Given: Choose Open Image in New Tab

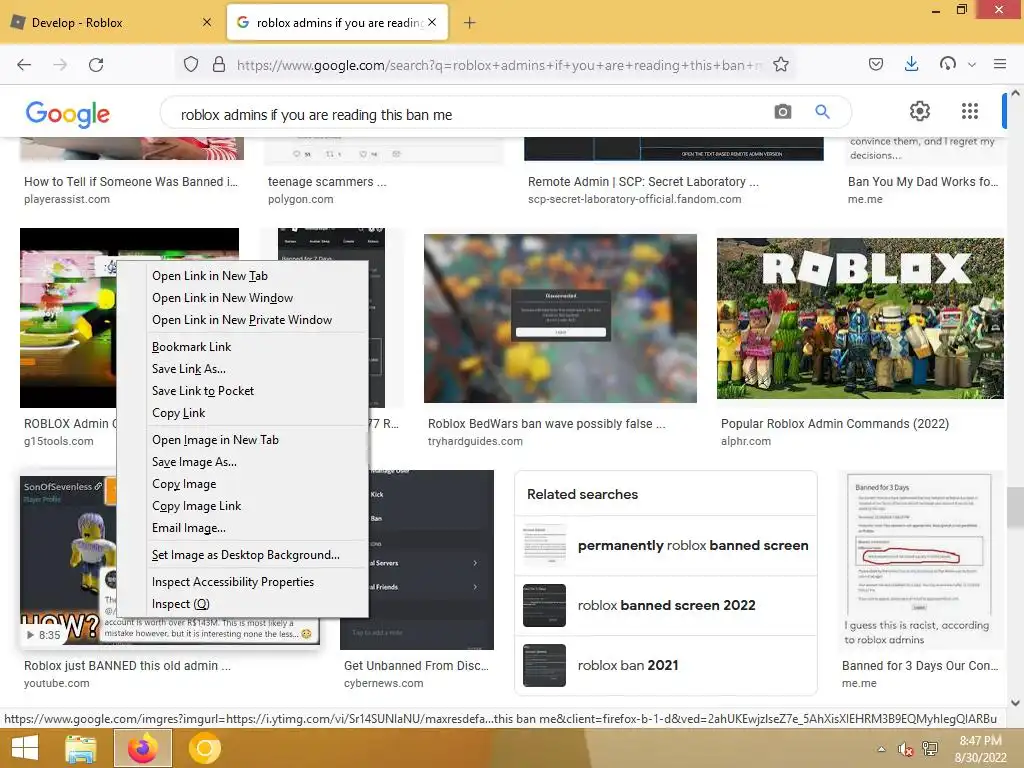Looking at the screenshot, I should [243, 440].
